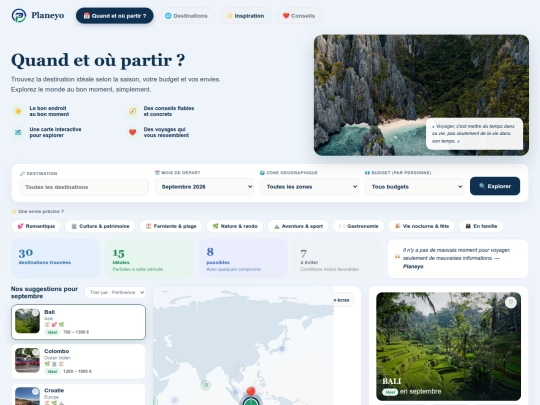Click the heart icon by 'Des voyages qui'
Image resolution: width=540 pixels, height=405 pixels.
pyautogui.click(x=133, y=132)
